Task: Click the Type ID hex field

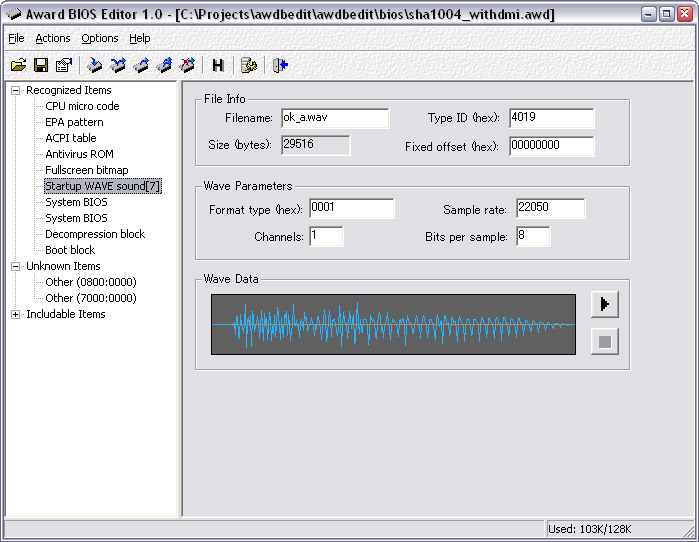Action: coord(551,118)
